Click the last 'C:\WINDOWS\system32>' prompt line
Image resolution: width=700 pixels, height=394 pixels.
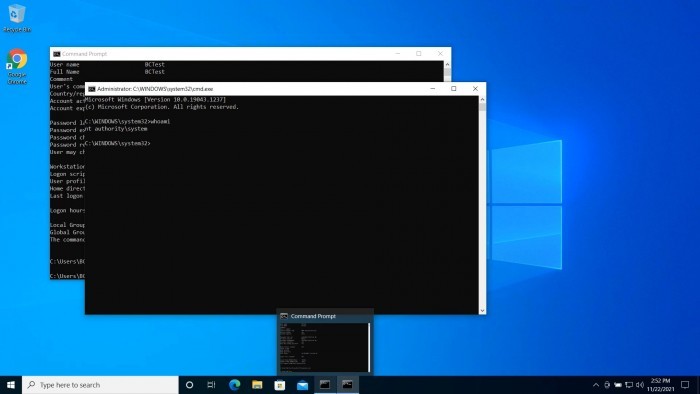(117, 143)
